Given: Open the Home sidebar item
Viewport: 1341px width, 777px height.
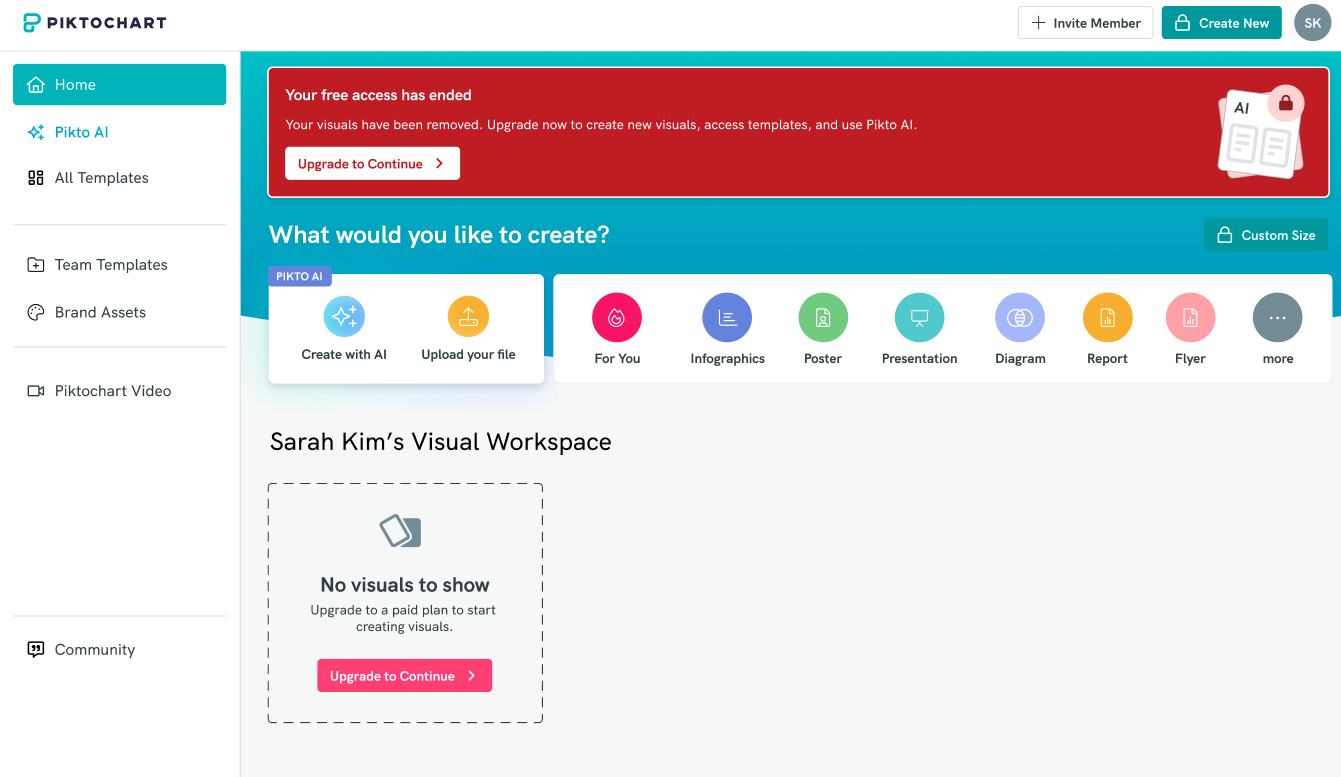Looking at the screenshot, I should 119,84.
